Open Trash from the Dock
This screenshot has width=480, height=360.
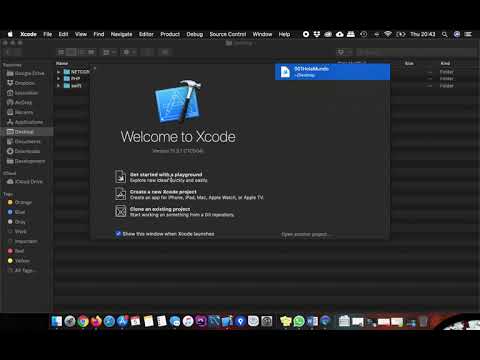(x=423, y=321)
